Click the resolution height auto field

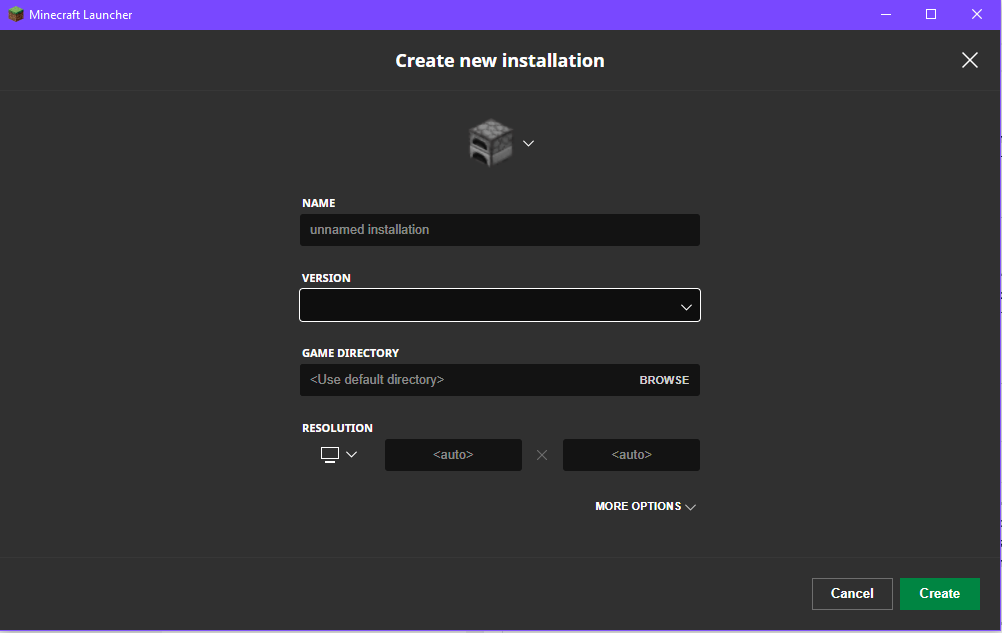tap(631, 455)
